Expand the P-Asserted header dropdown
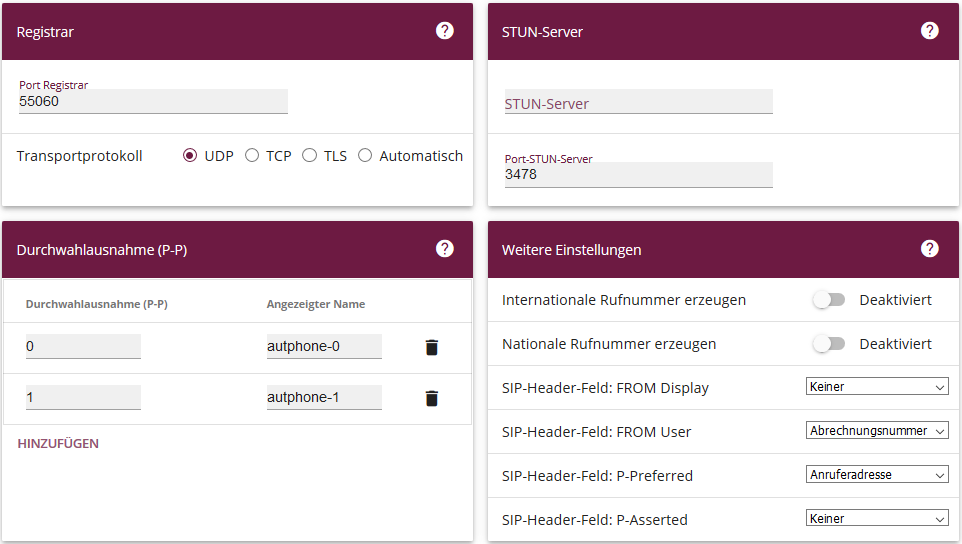This screenshot has height=544, width=962. 876,519
